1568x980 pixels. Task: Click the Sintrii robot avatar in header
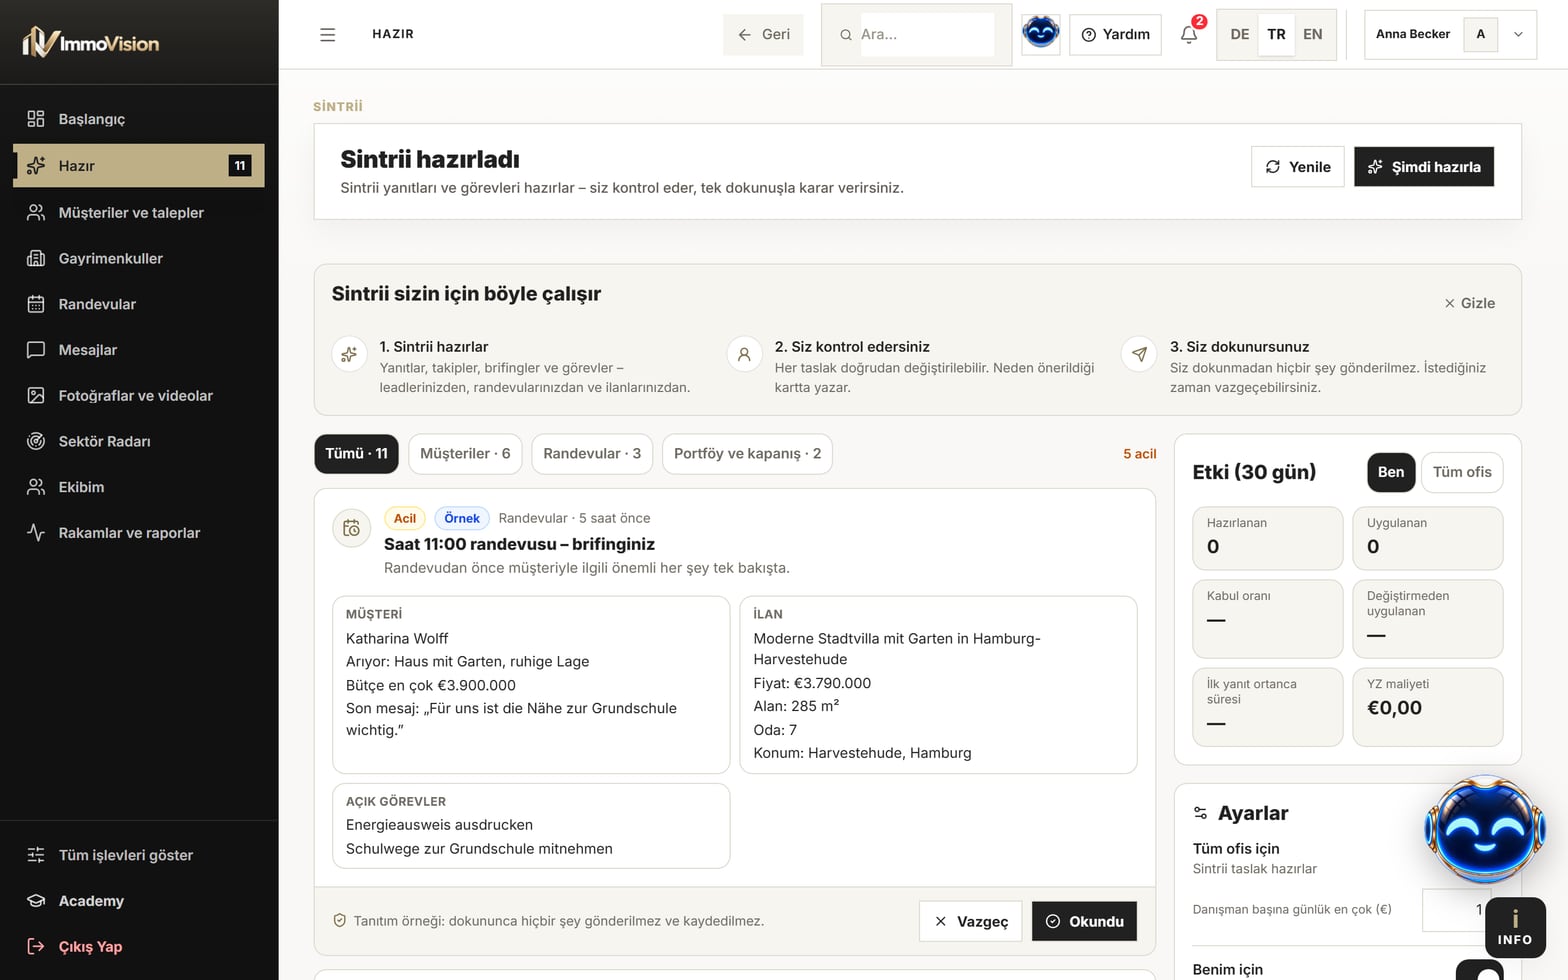click(x=1040, y=34)
